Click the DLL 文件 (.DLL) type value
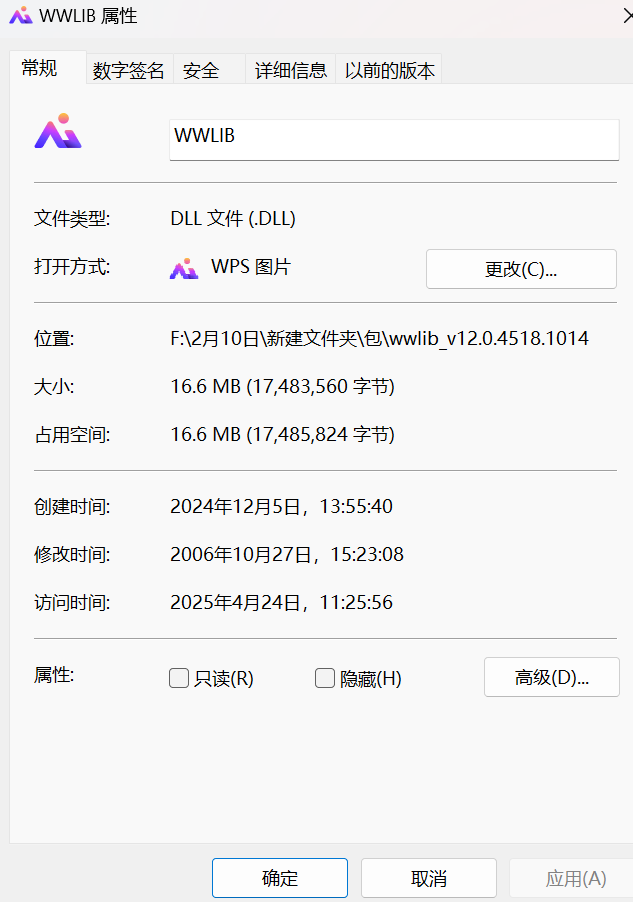This screenshot has width=633, height=902. tap(233, 219)
